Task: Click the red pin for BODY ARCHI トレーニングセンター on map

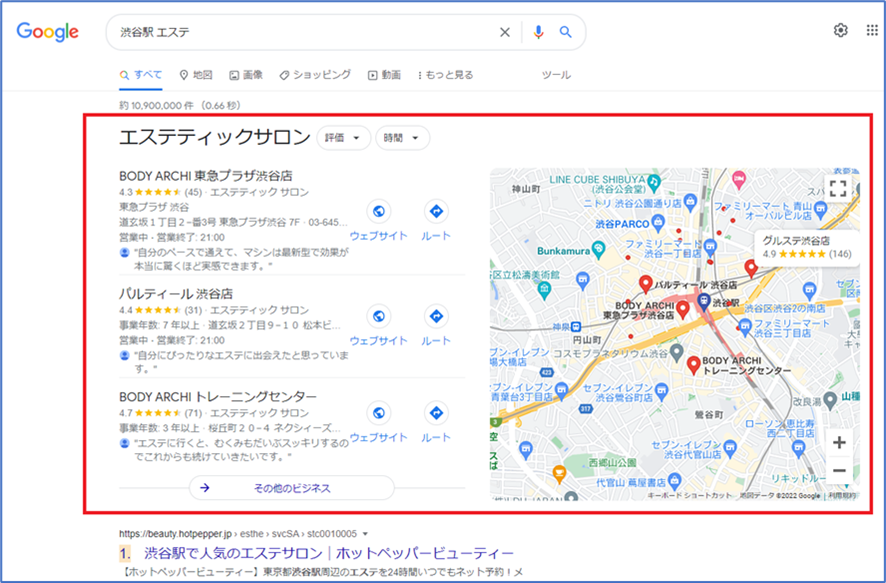Action: point(693,365)
